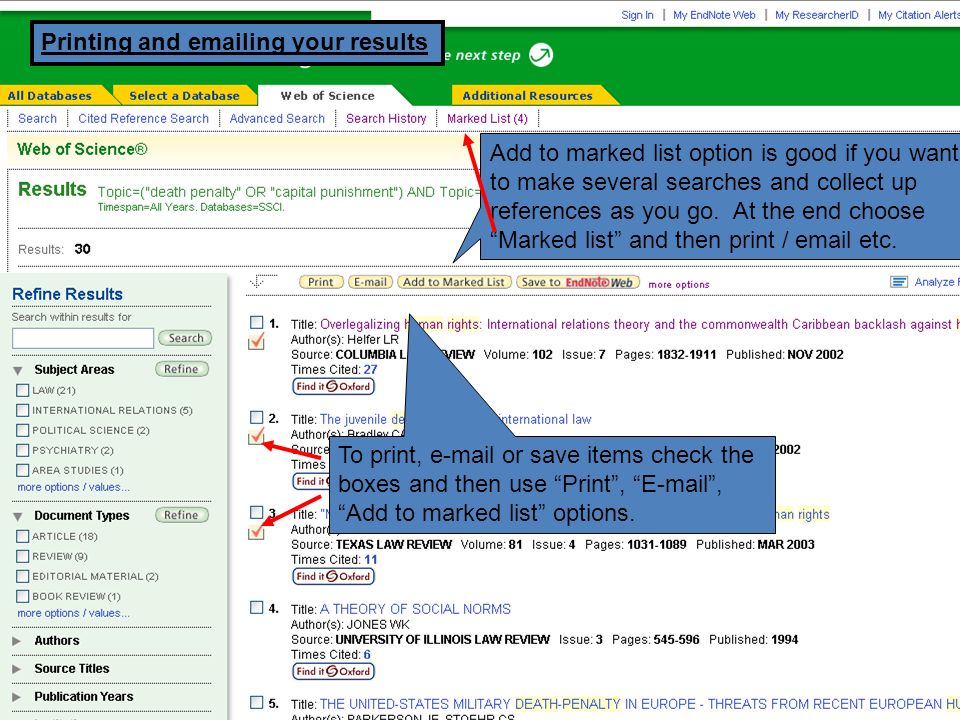Show more options under Subject Areas

pyautogui.click(x=73, y=487)
